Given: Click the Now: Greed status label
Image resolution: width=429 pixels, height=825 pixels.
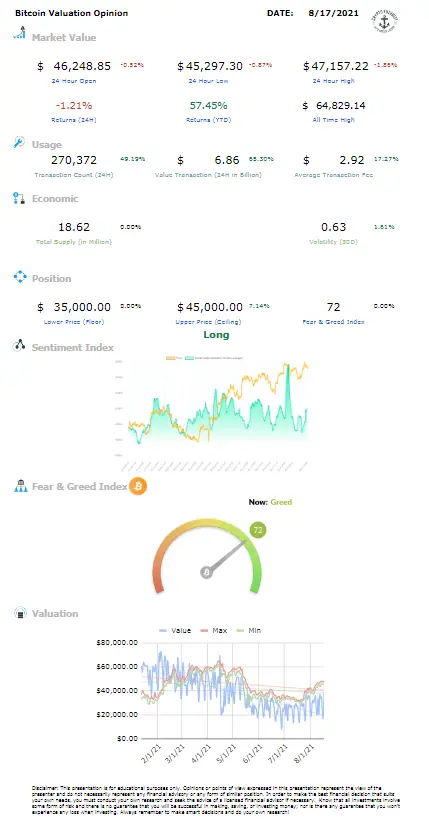Looking at the screenshot, I should [x=270, y=502].
